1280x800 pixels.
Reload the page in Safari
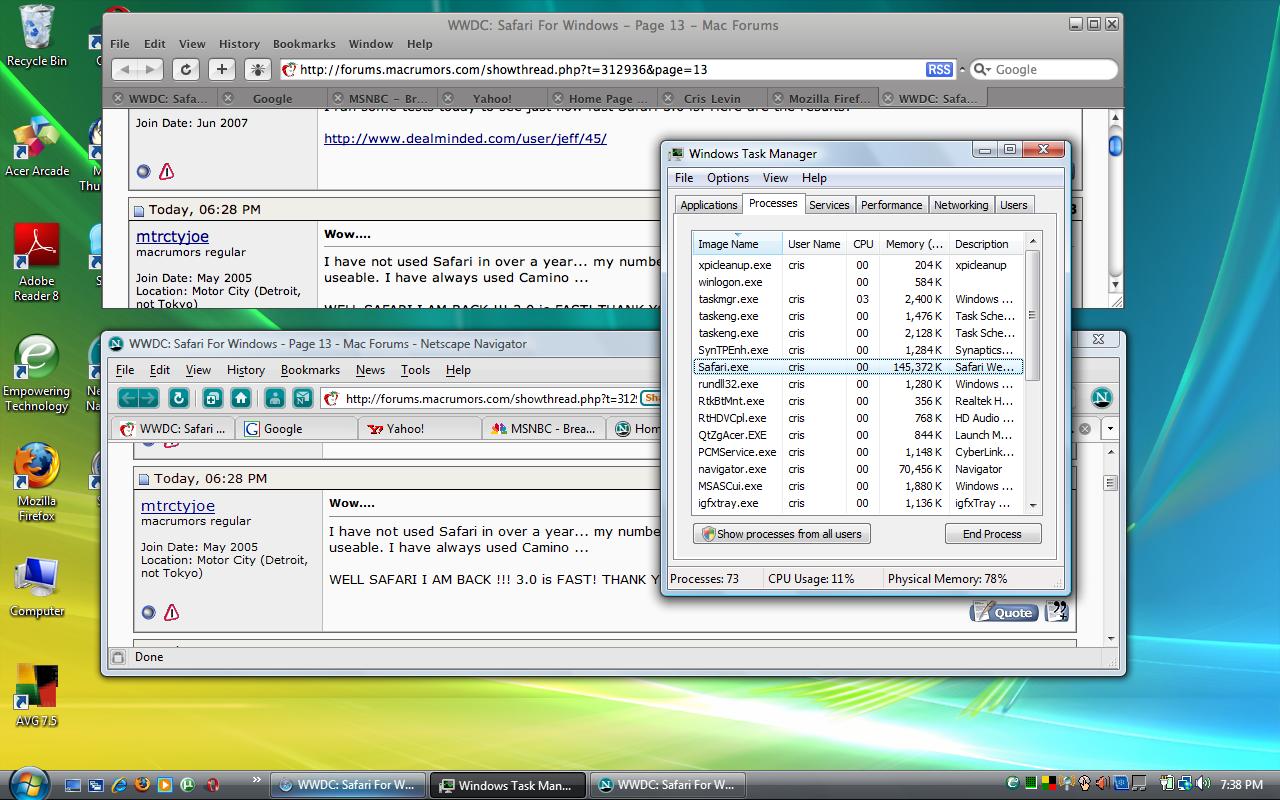(185, 69)
